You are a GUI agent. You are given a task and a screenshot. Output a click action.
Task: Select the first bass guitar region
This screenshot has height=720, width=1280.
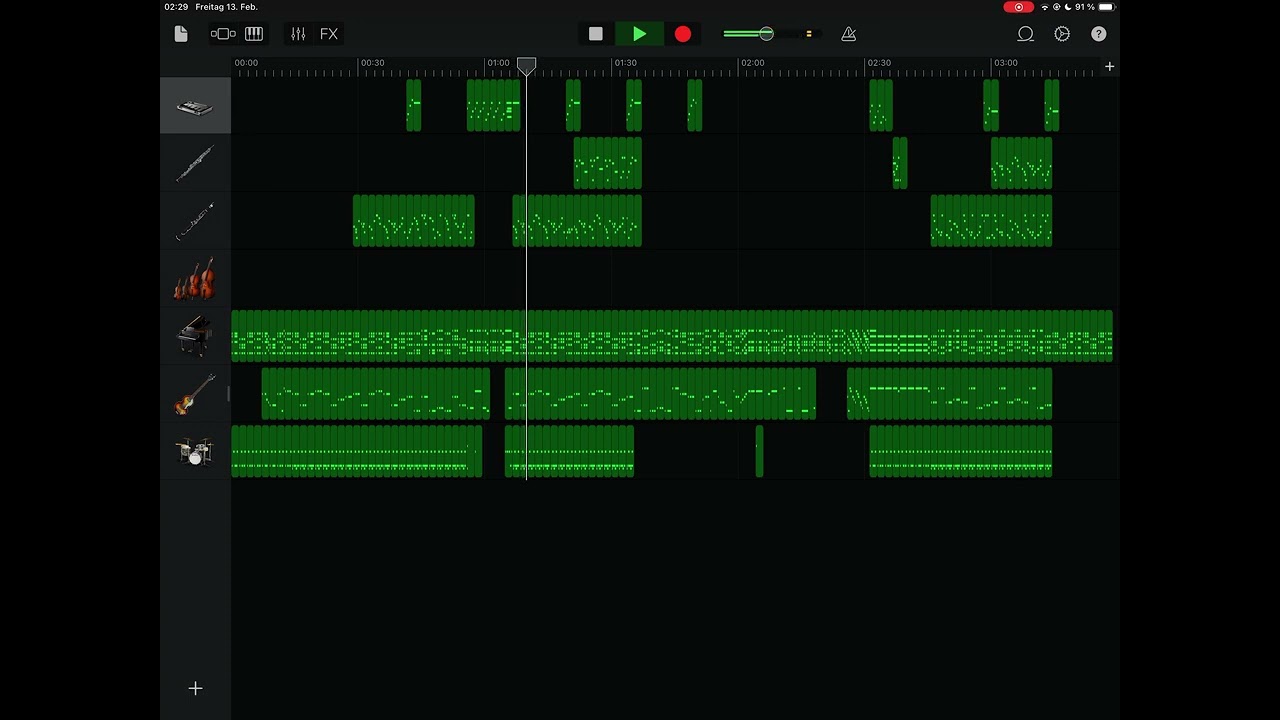click(376, 393)
